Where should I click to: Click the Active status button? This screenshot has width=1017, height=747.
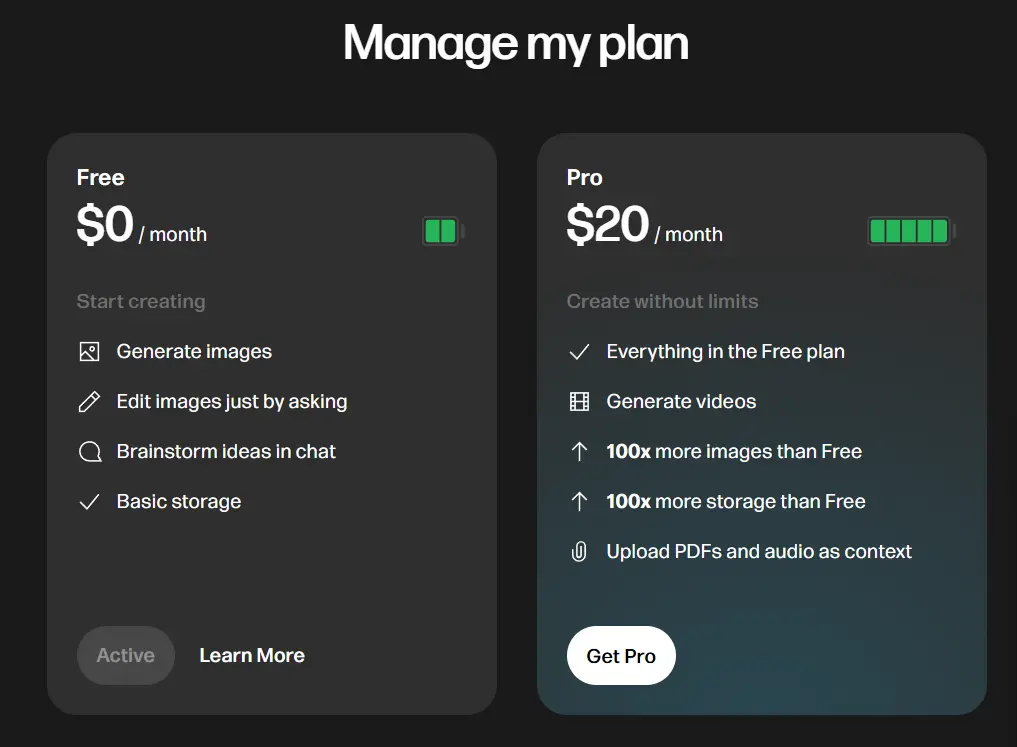(126, 655)
